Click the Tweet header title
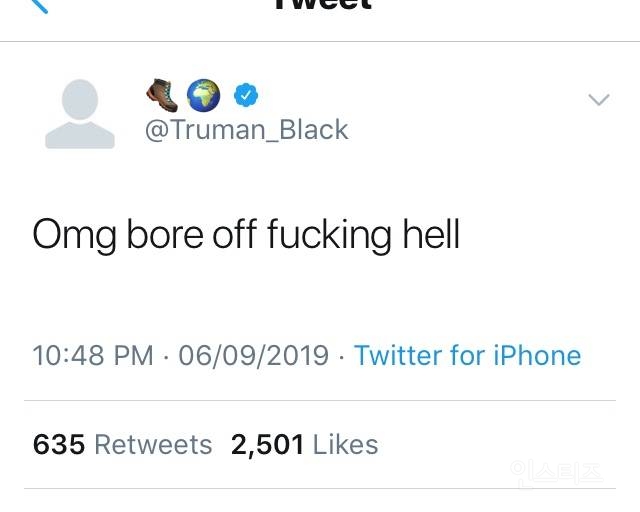 tap(321, 5)
